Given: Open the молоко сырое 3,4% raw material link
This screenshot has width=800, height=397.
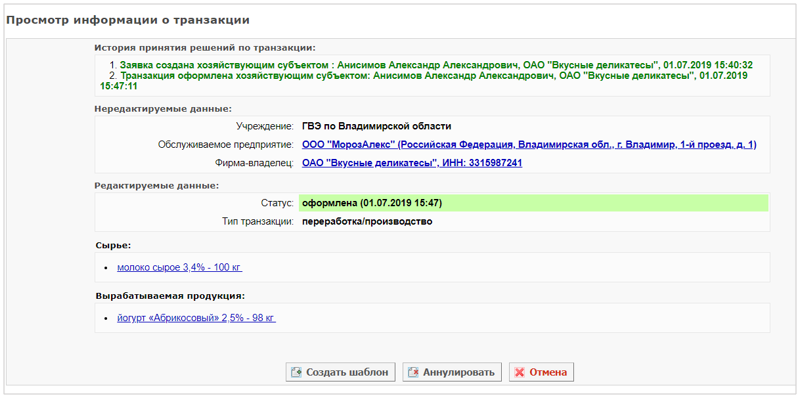Looking at the screenshot, I should [180, 267].
